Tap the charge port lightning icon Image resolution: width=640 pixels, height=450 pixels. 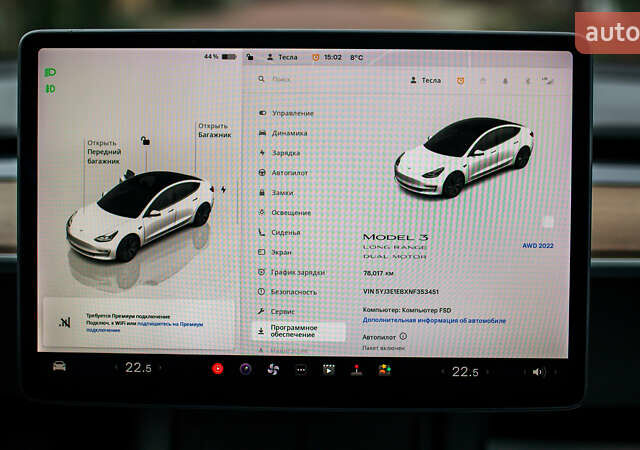click(x=223, y=188)
